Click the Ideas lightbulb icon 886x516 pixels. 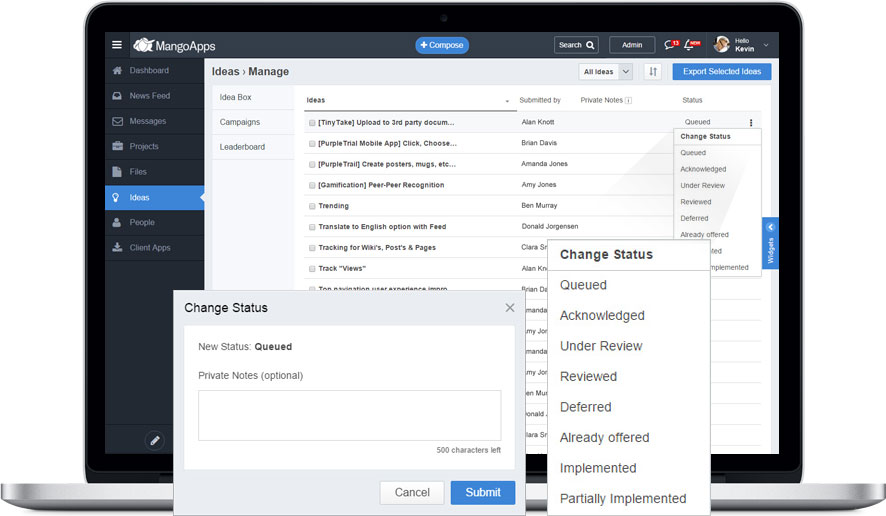pos(116,198)
